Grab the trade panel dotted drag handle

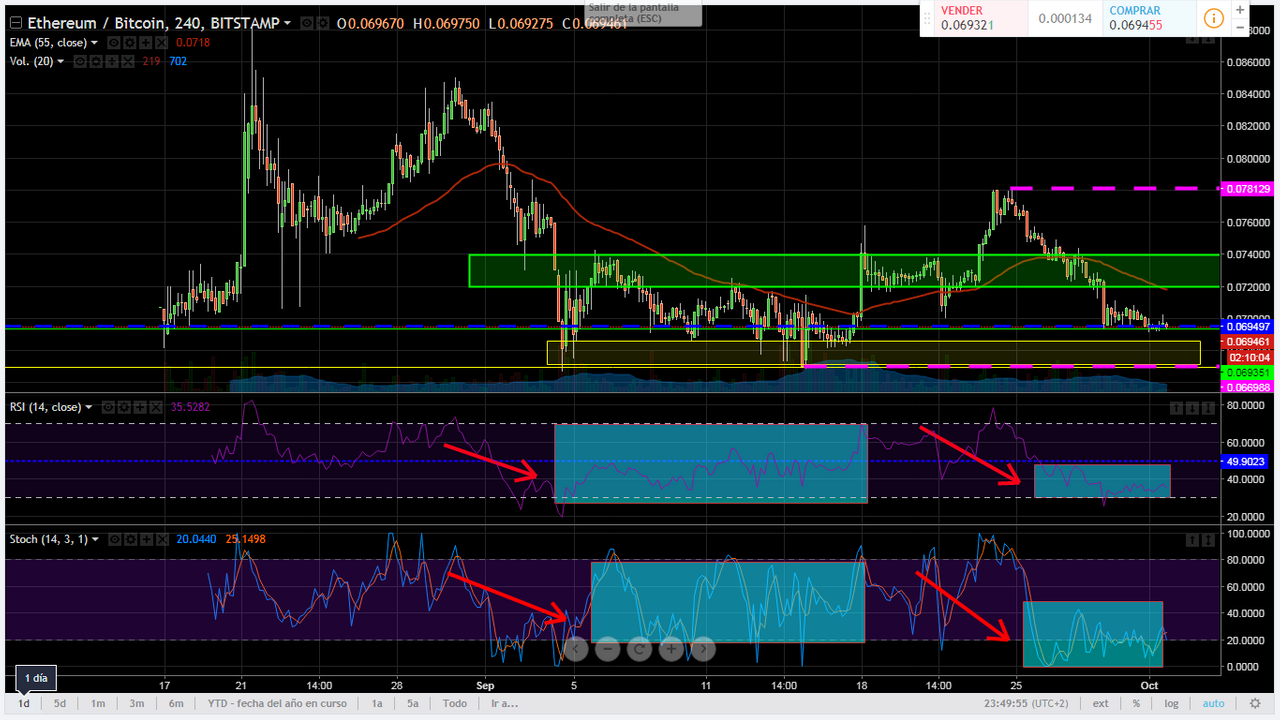pyautogui.click(x=925, y=18)
